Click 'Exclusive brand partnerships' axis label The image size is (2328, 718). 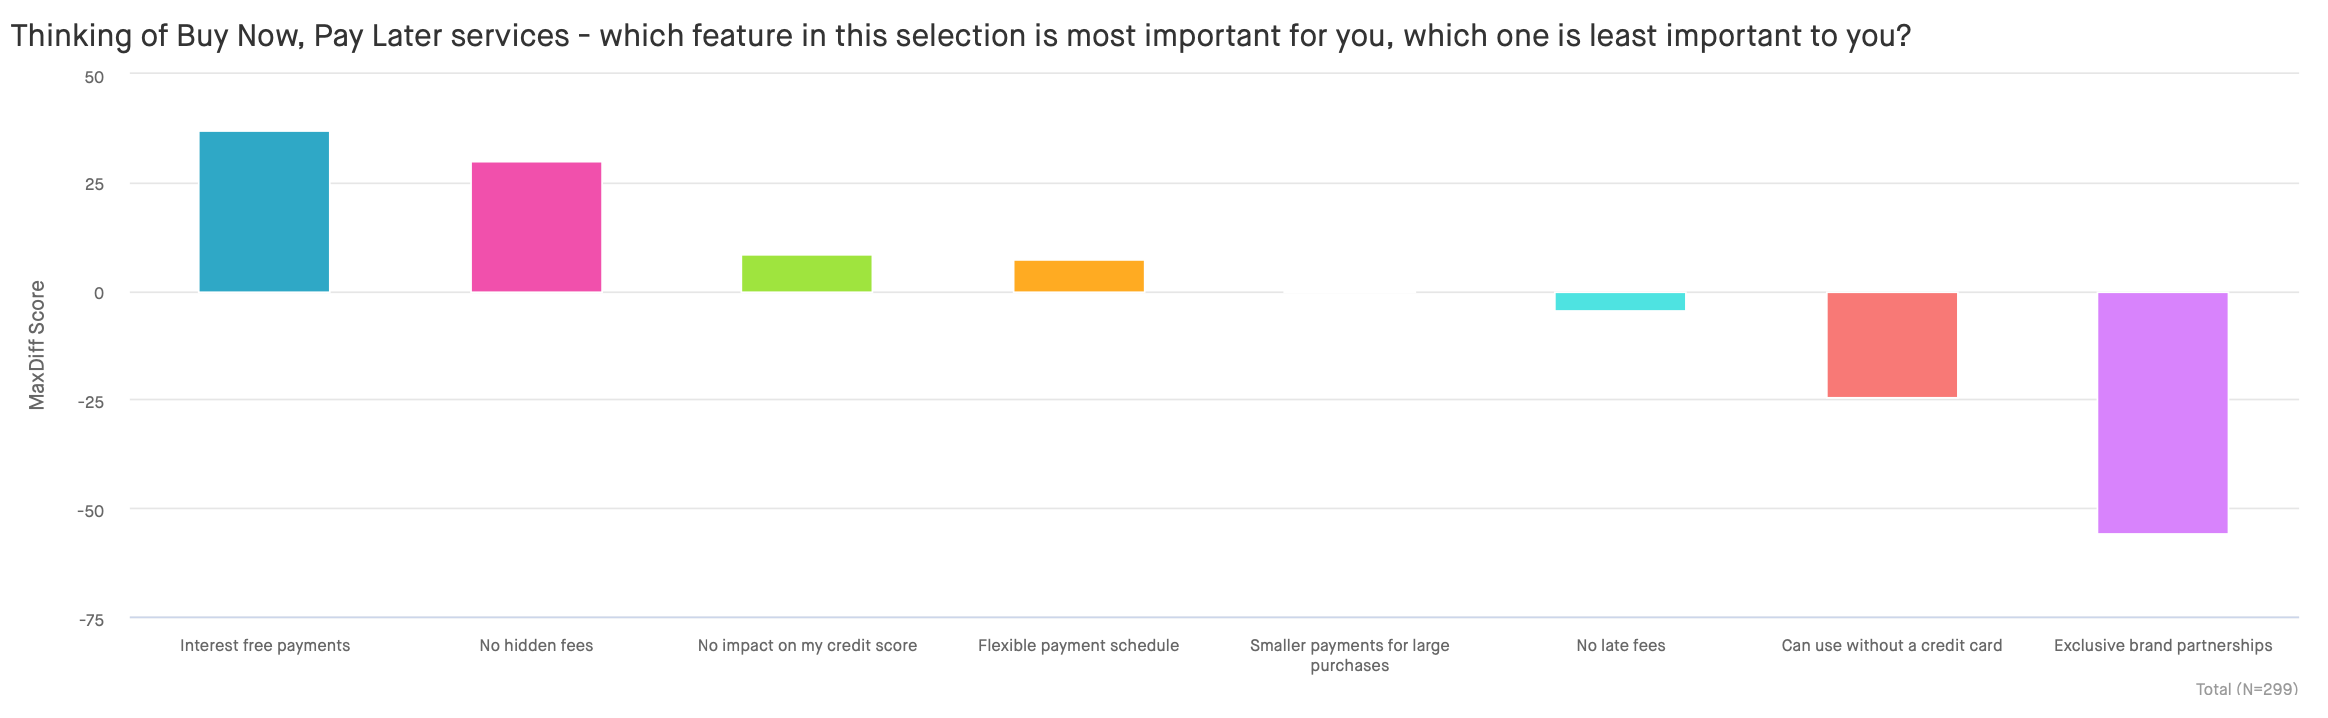2163,646
